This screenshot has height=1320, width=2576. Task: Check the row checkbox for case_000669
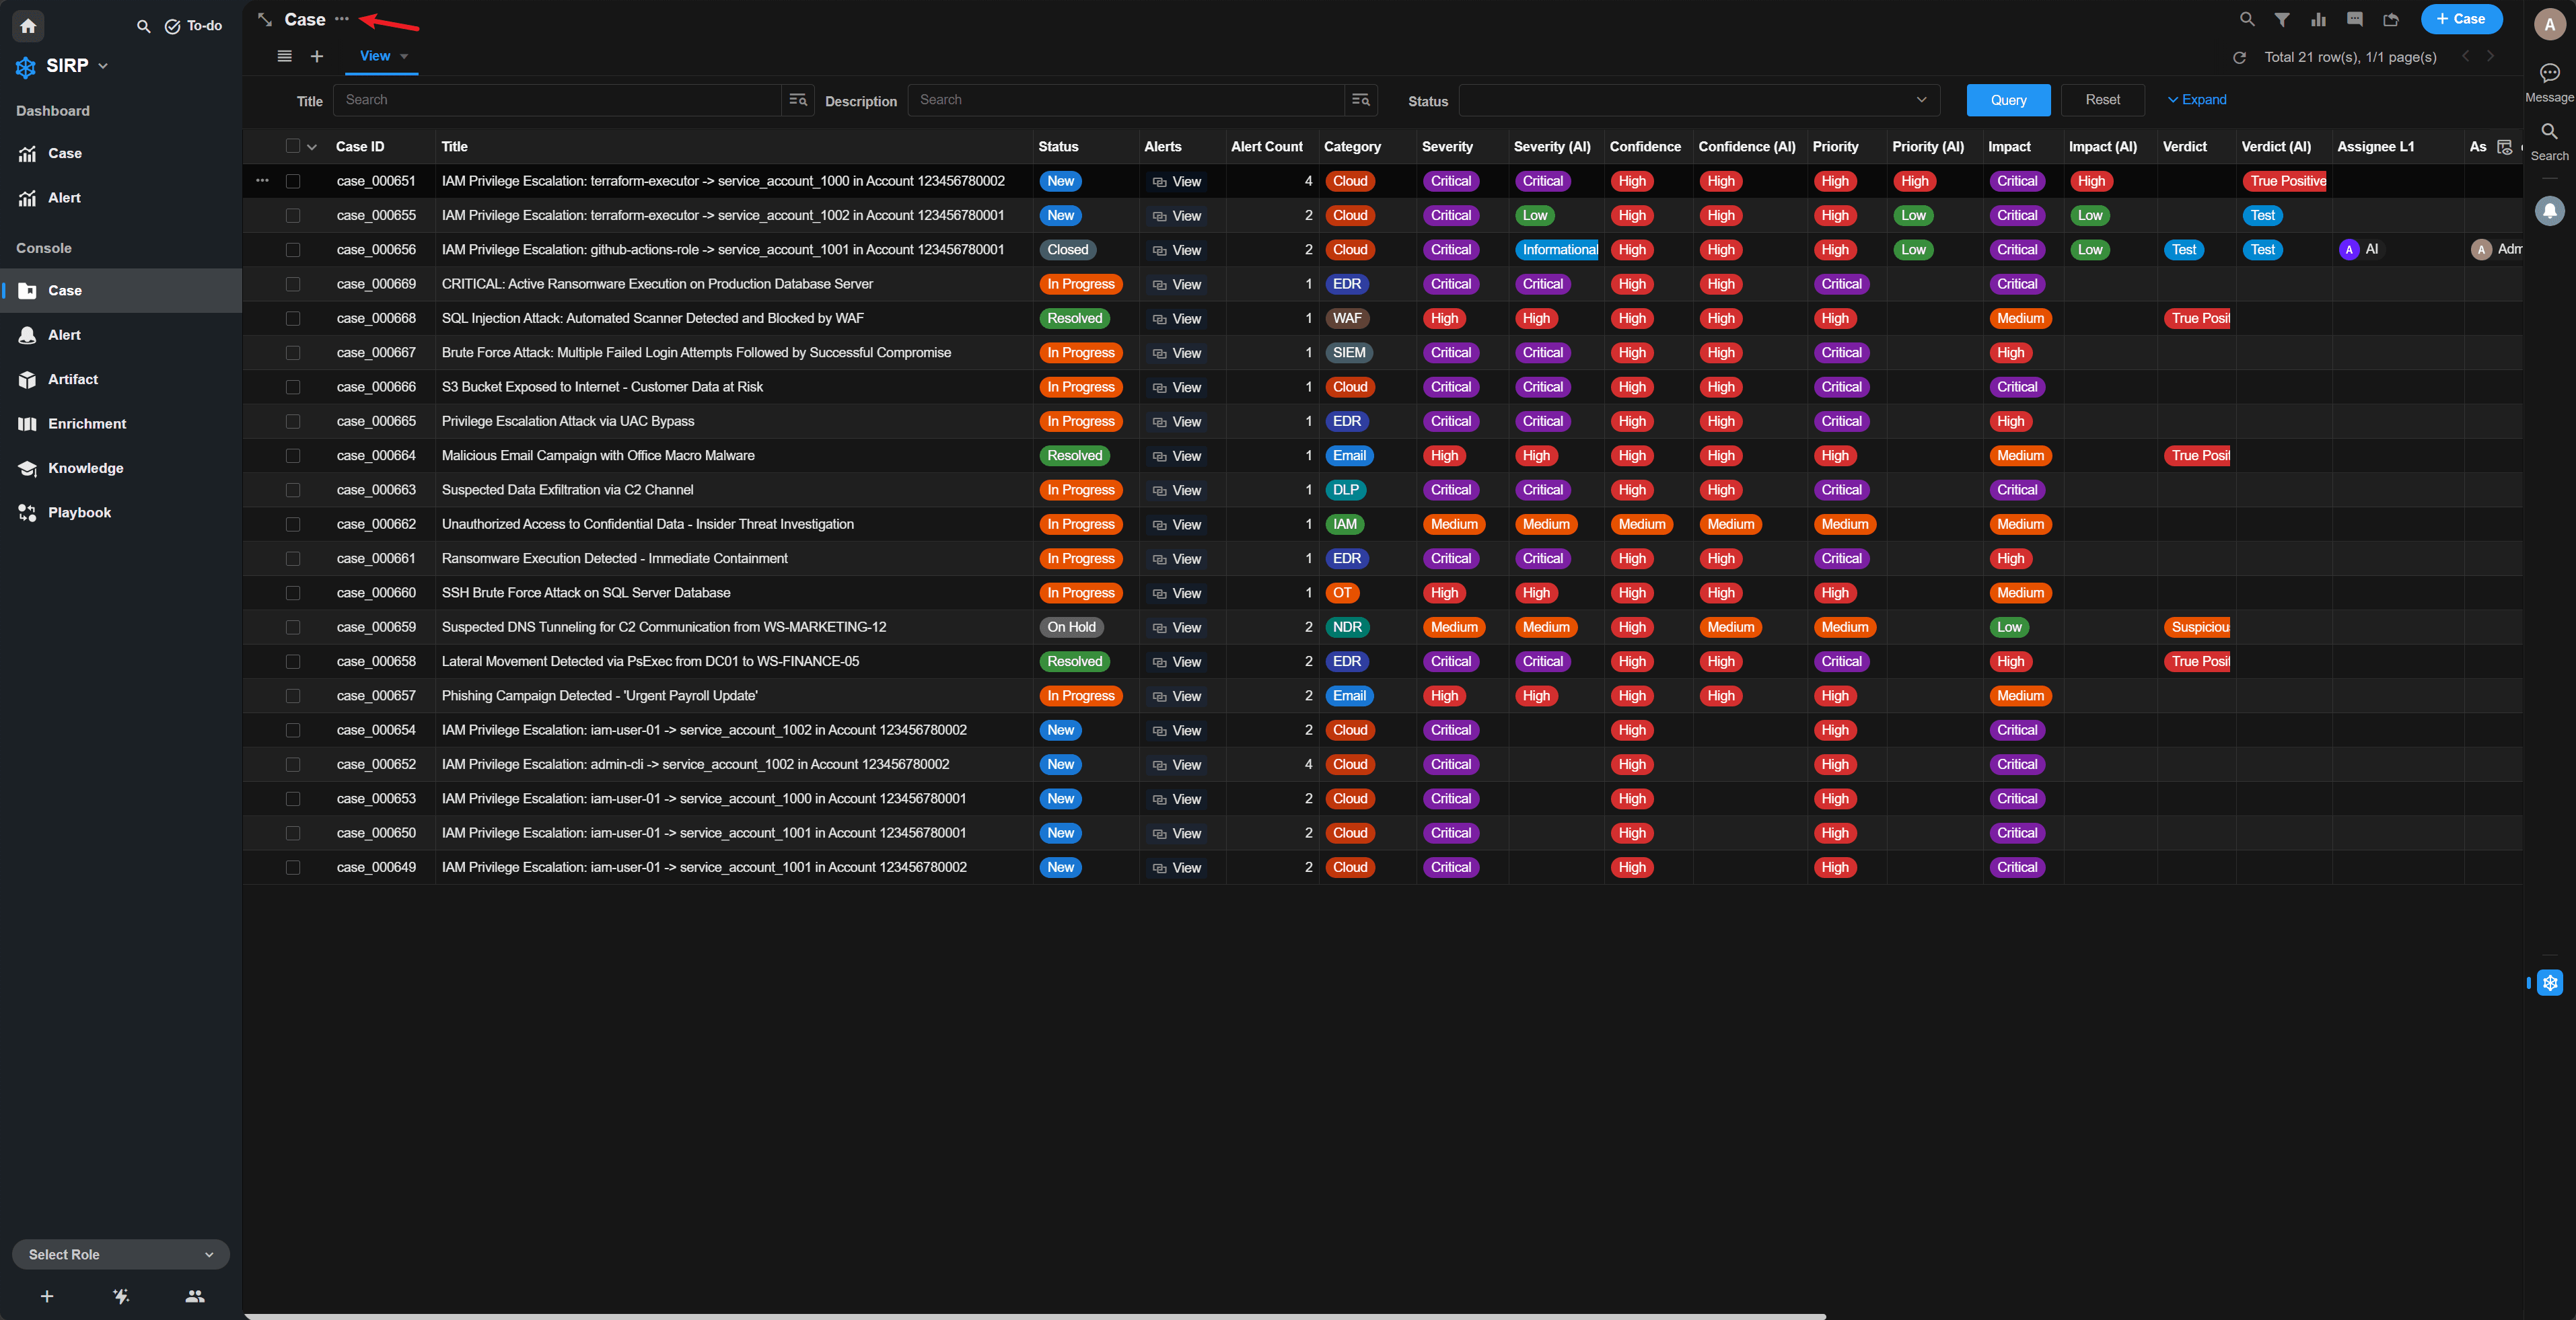[293, 284]
